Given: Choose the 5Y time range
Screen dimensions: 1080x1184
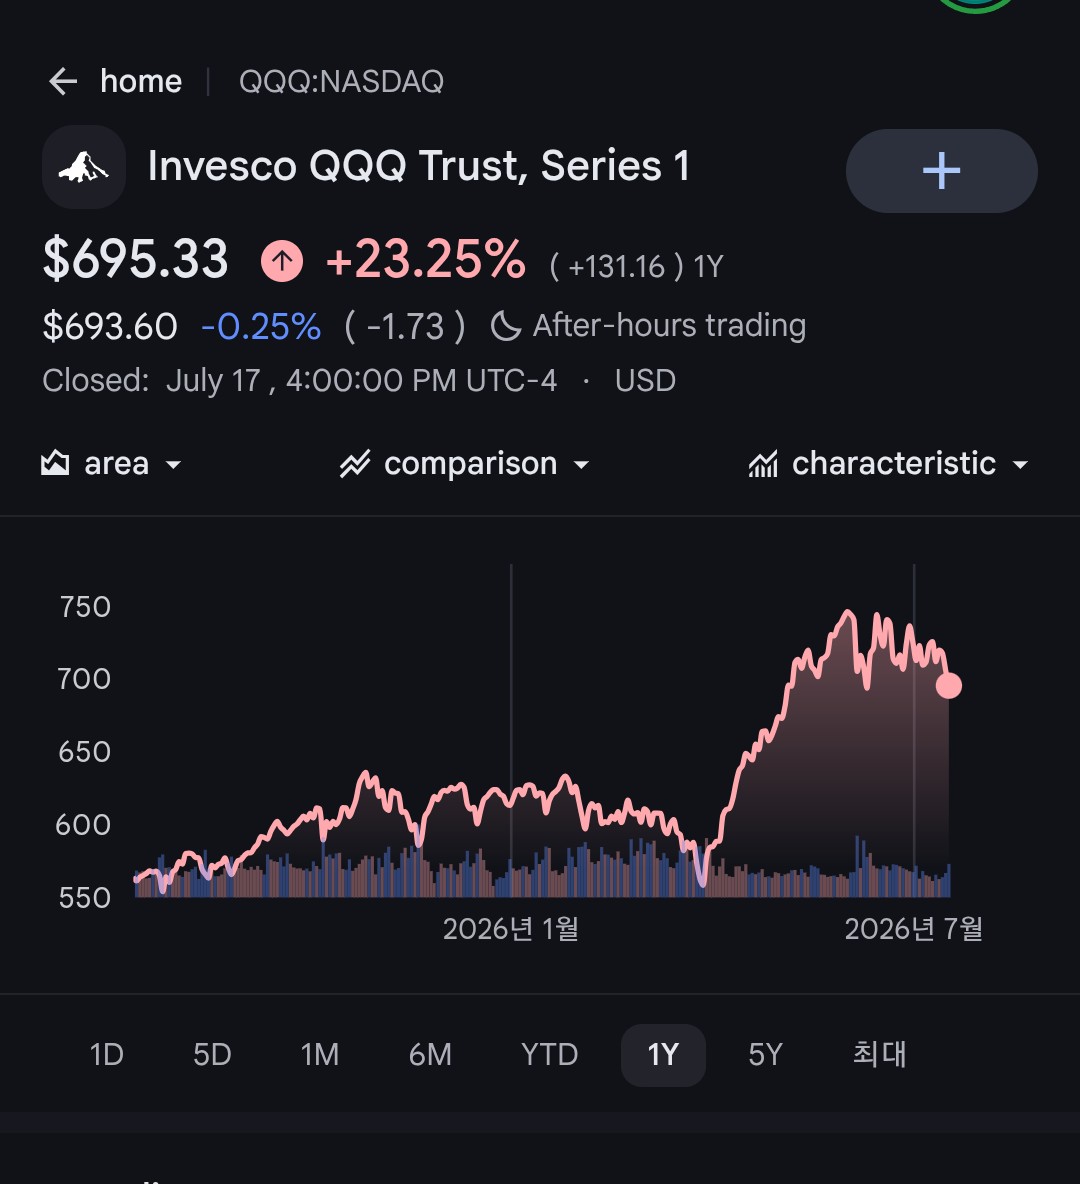Looking at the screenshot, I should click(765, 1055).
